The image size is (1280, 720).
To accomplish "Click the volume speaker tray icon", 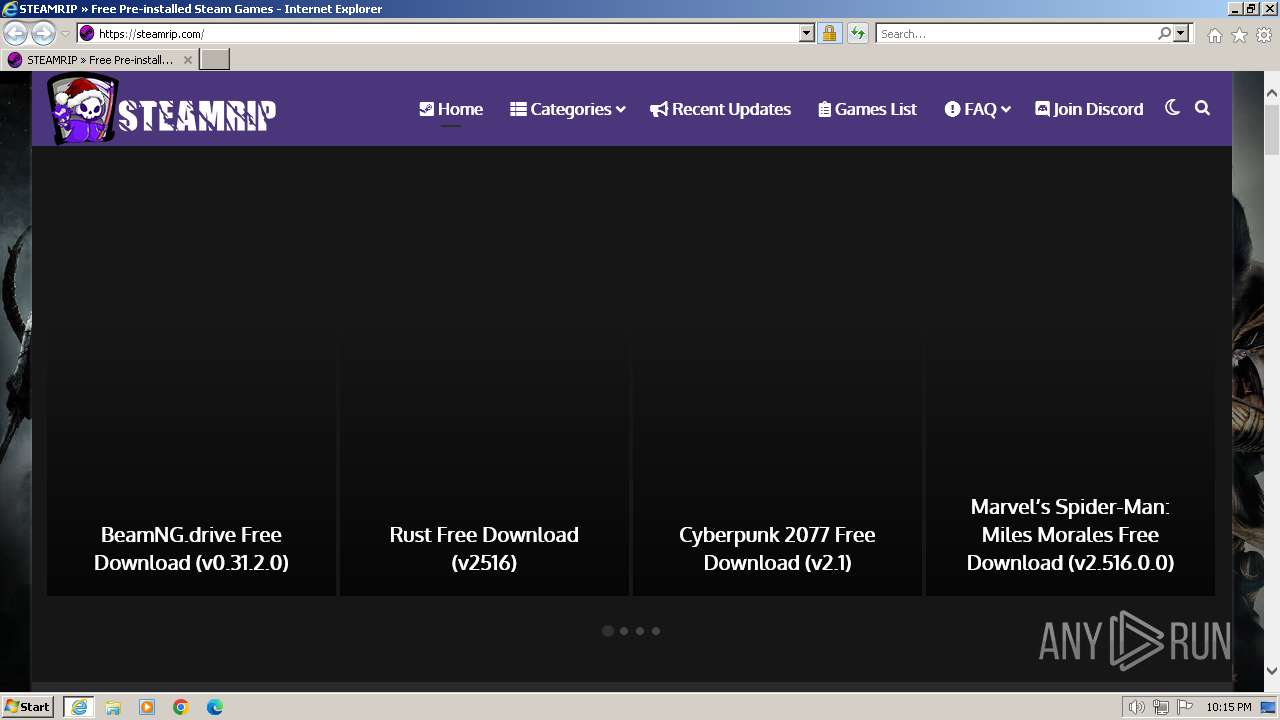I will [1136, 707].
